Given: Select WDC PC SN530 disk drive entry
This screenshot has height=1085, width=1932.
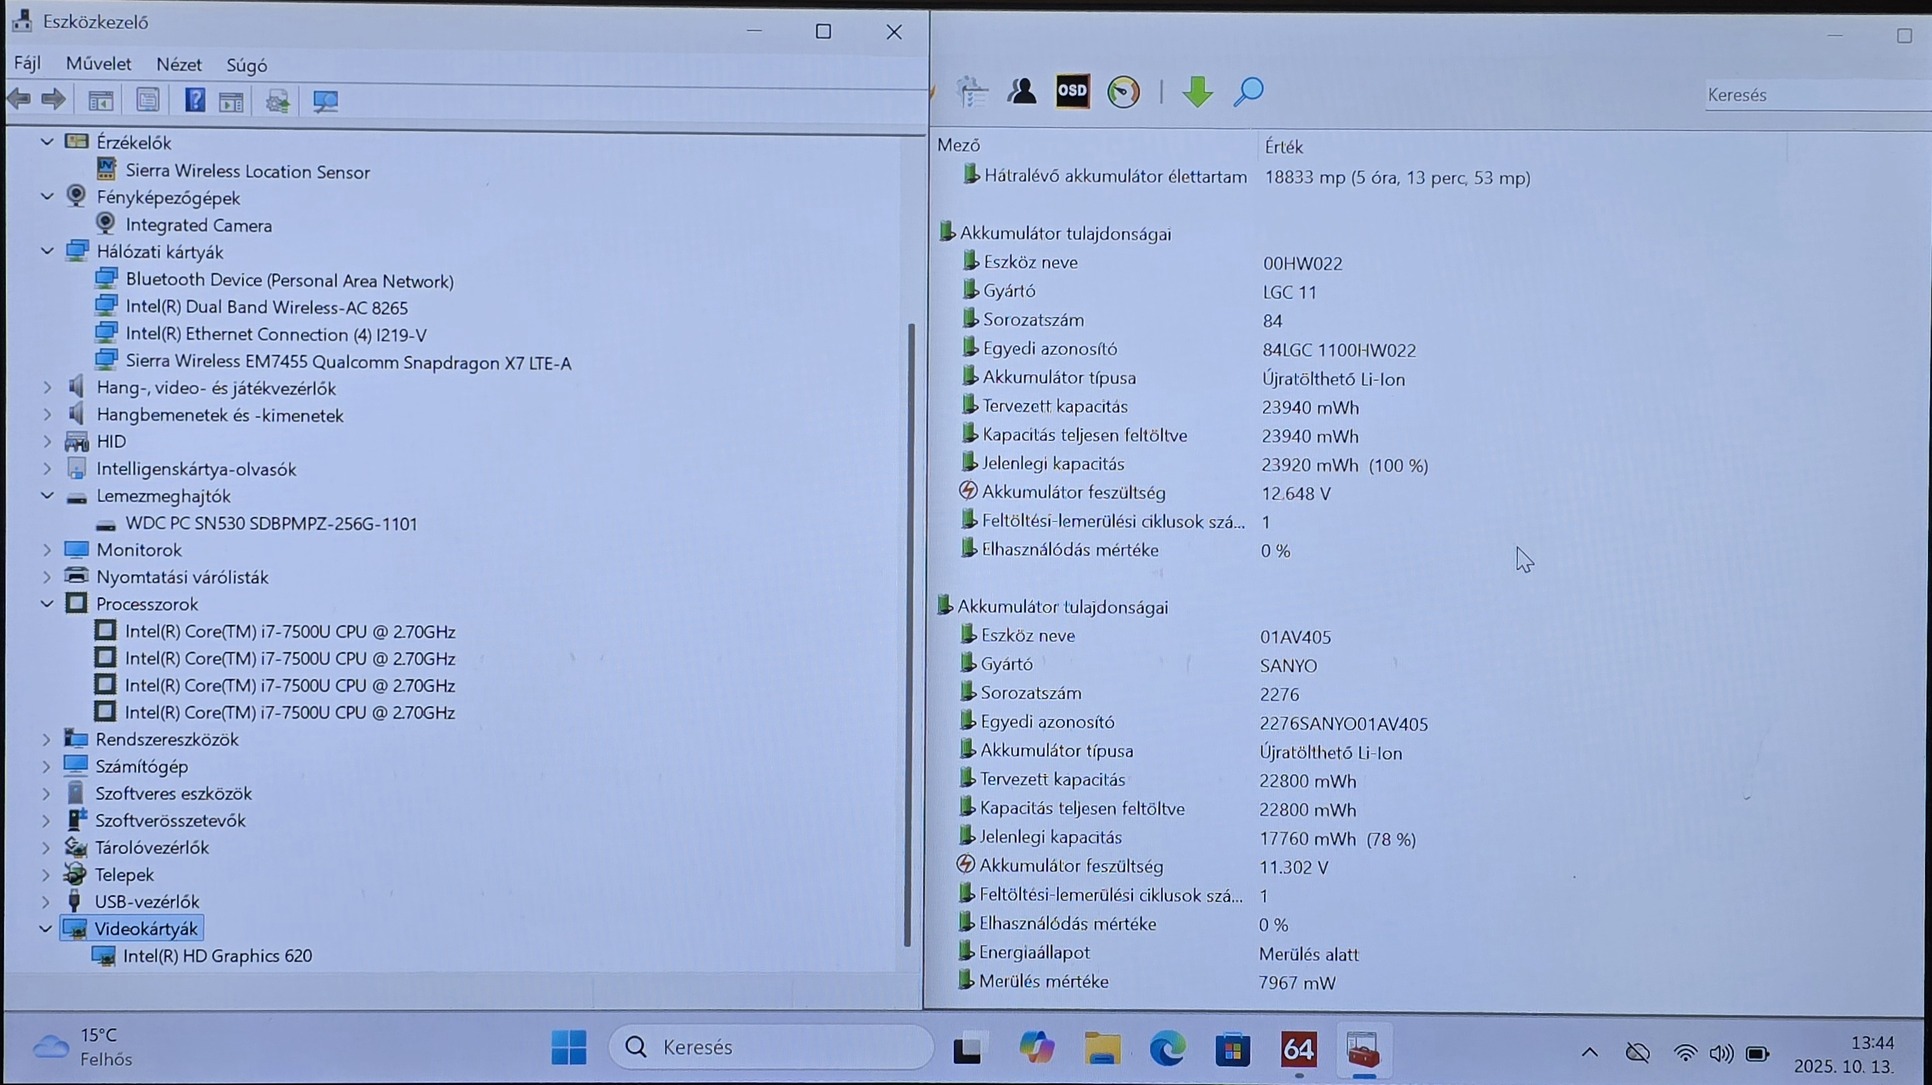Looking at the screenshot, I should click(x=271, y=524).
